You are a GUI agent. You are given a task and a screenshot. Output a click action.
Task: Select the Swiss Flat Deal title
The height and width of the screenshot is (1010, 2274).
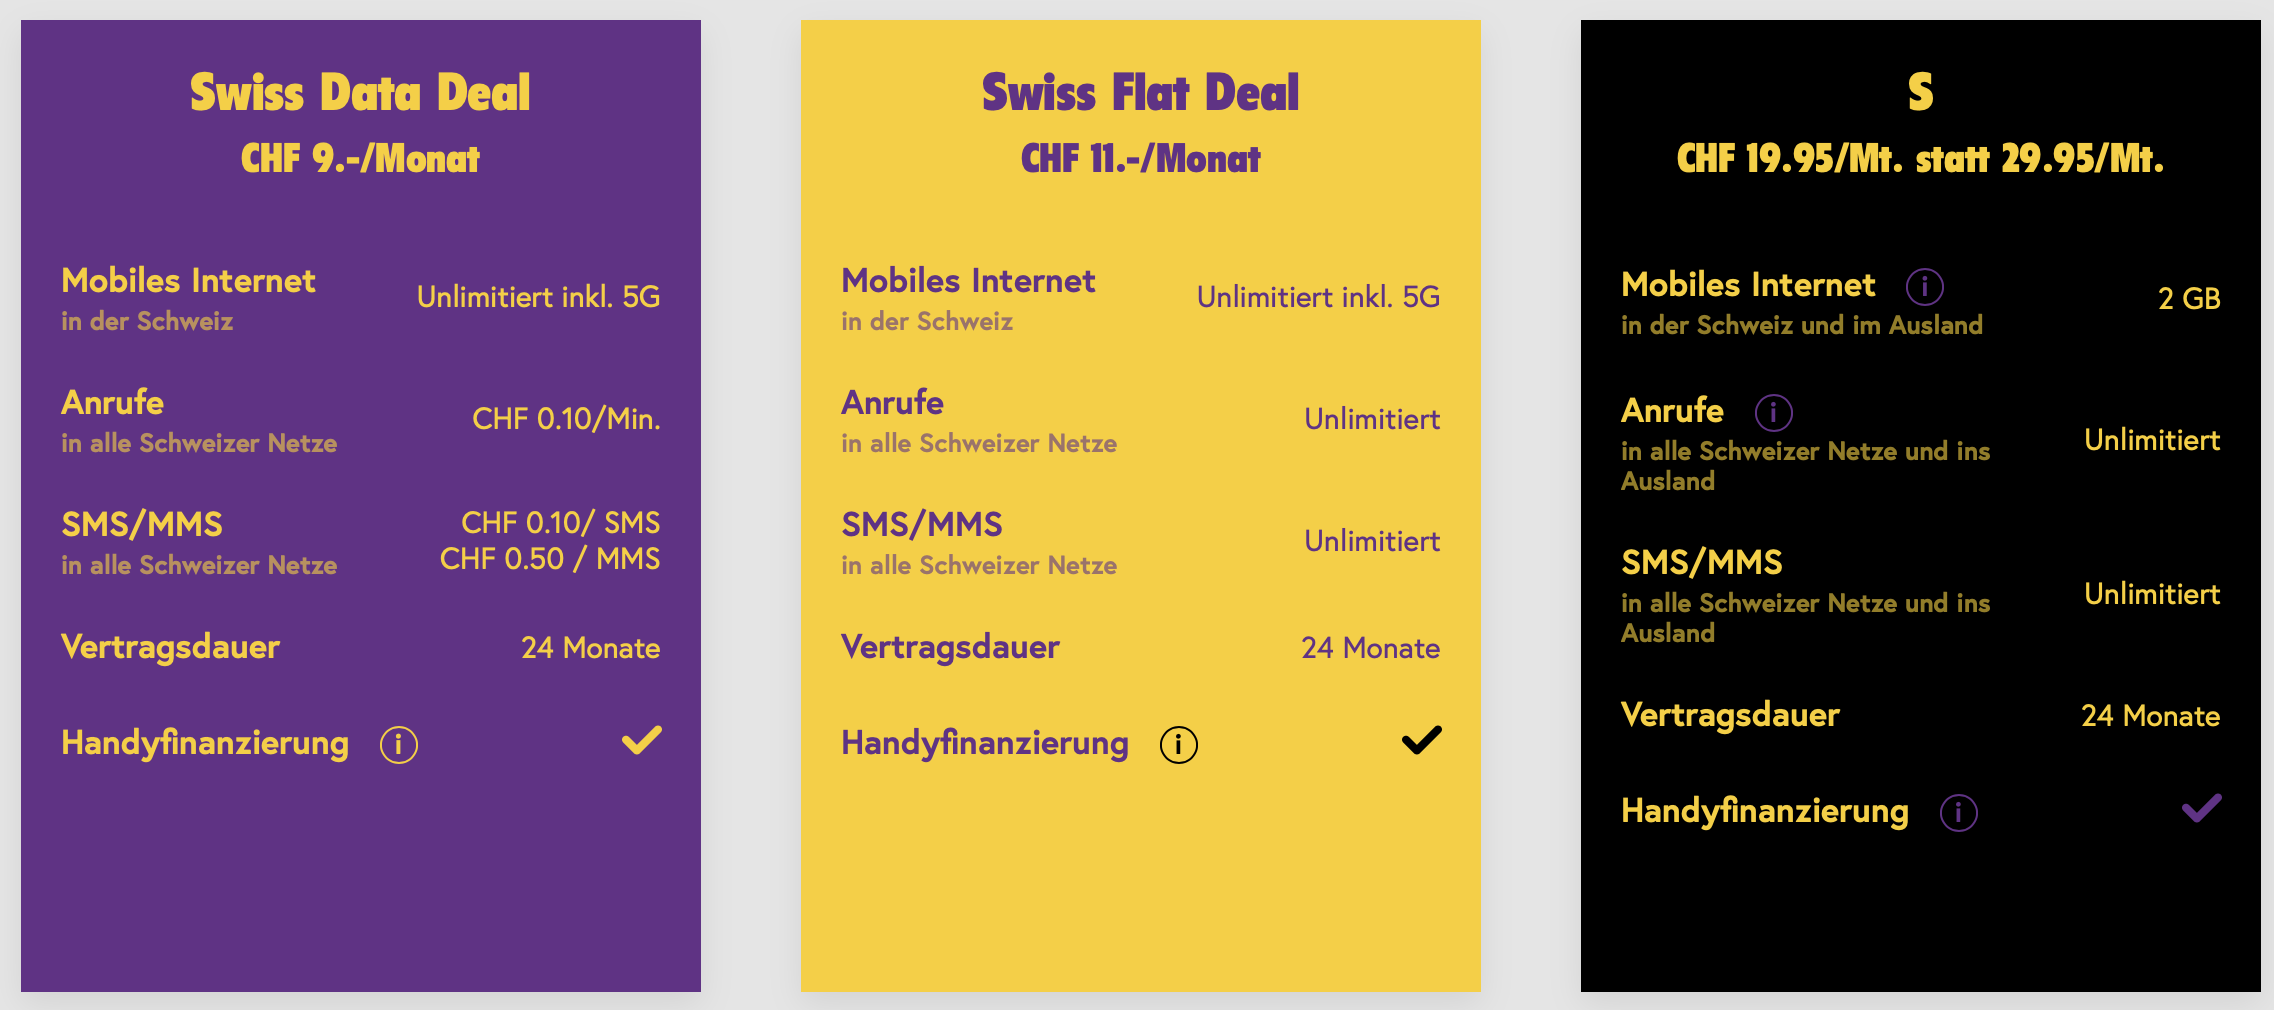point(1140,92)
